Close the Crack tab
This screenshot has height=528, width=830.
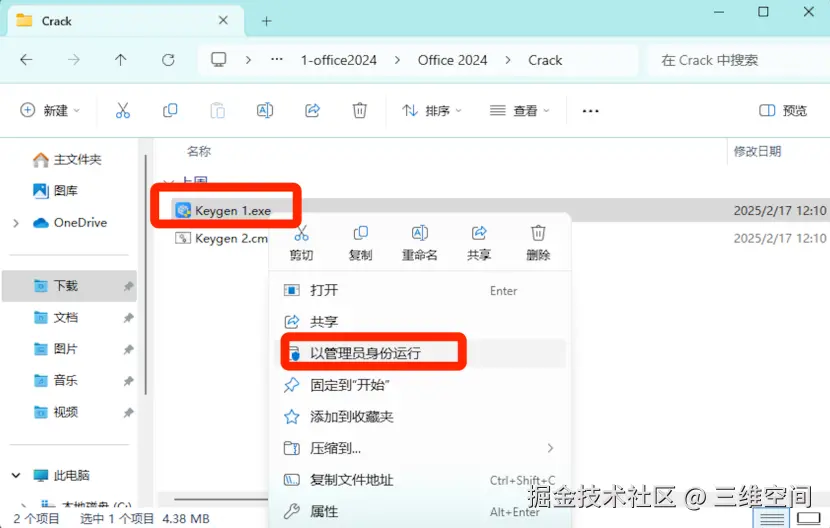(x=223, y=21)
